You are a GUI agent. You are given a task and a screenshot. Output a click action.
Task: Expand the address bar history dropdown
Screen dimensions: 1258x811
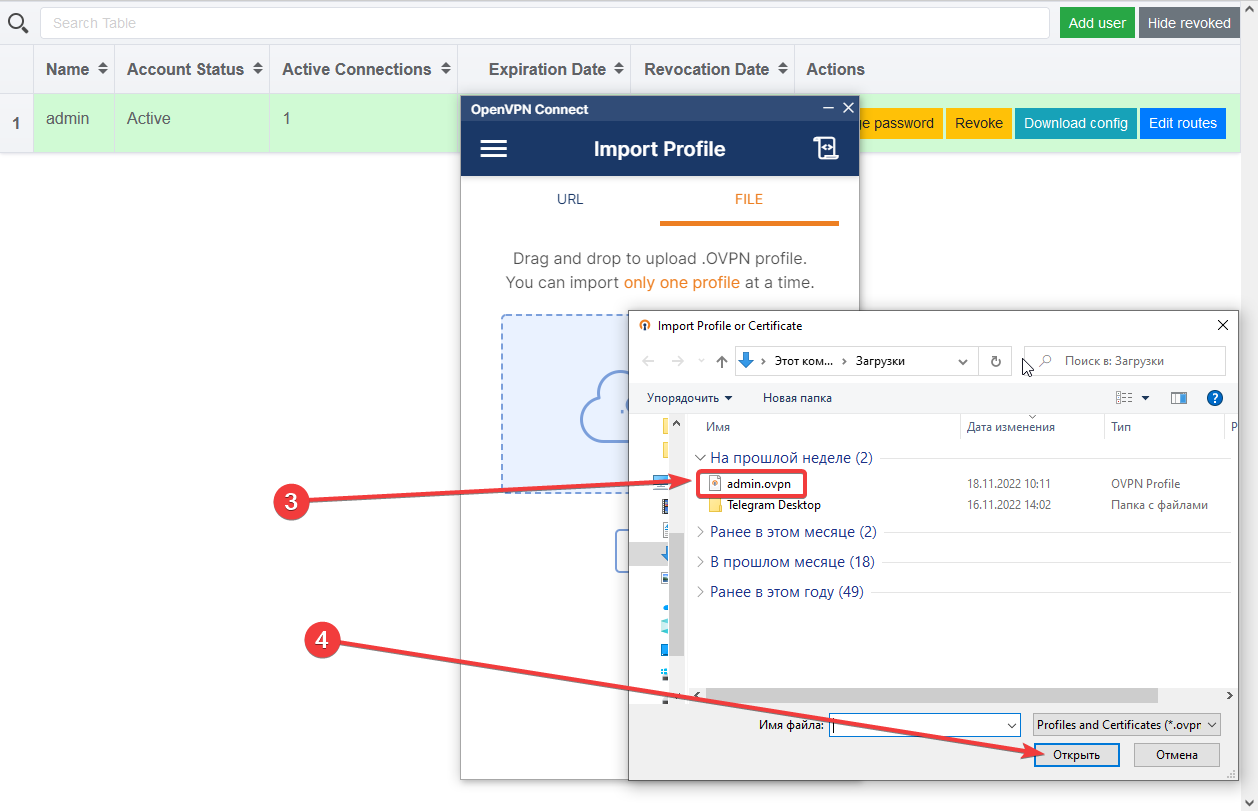(963, 361)
